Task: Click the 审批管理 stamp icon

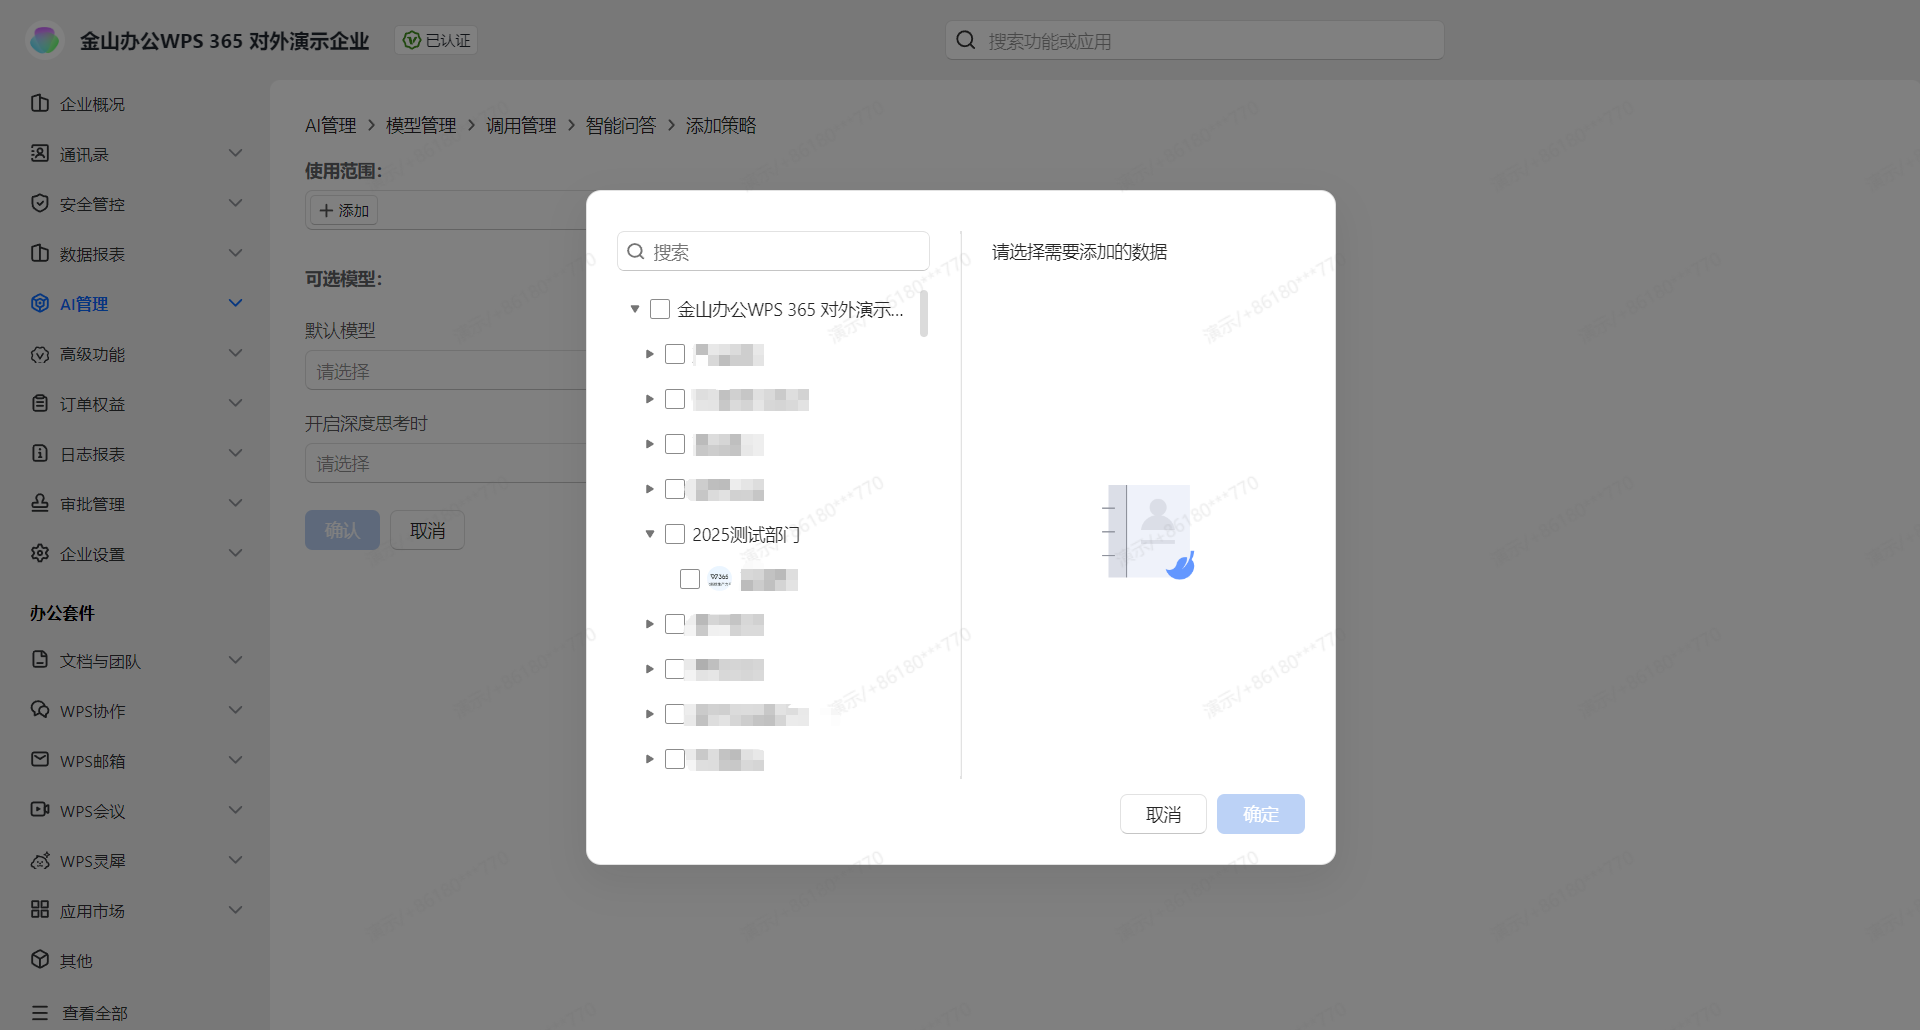Action: click(x=40, y=503)
